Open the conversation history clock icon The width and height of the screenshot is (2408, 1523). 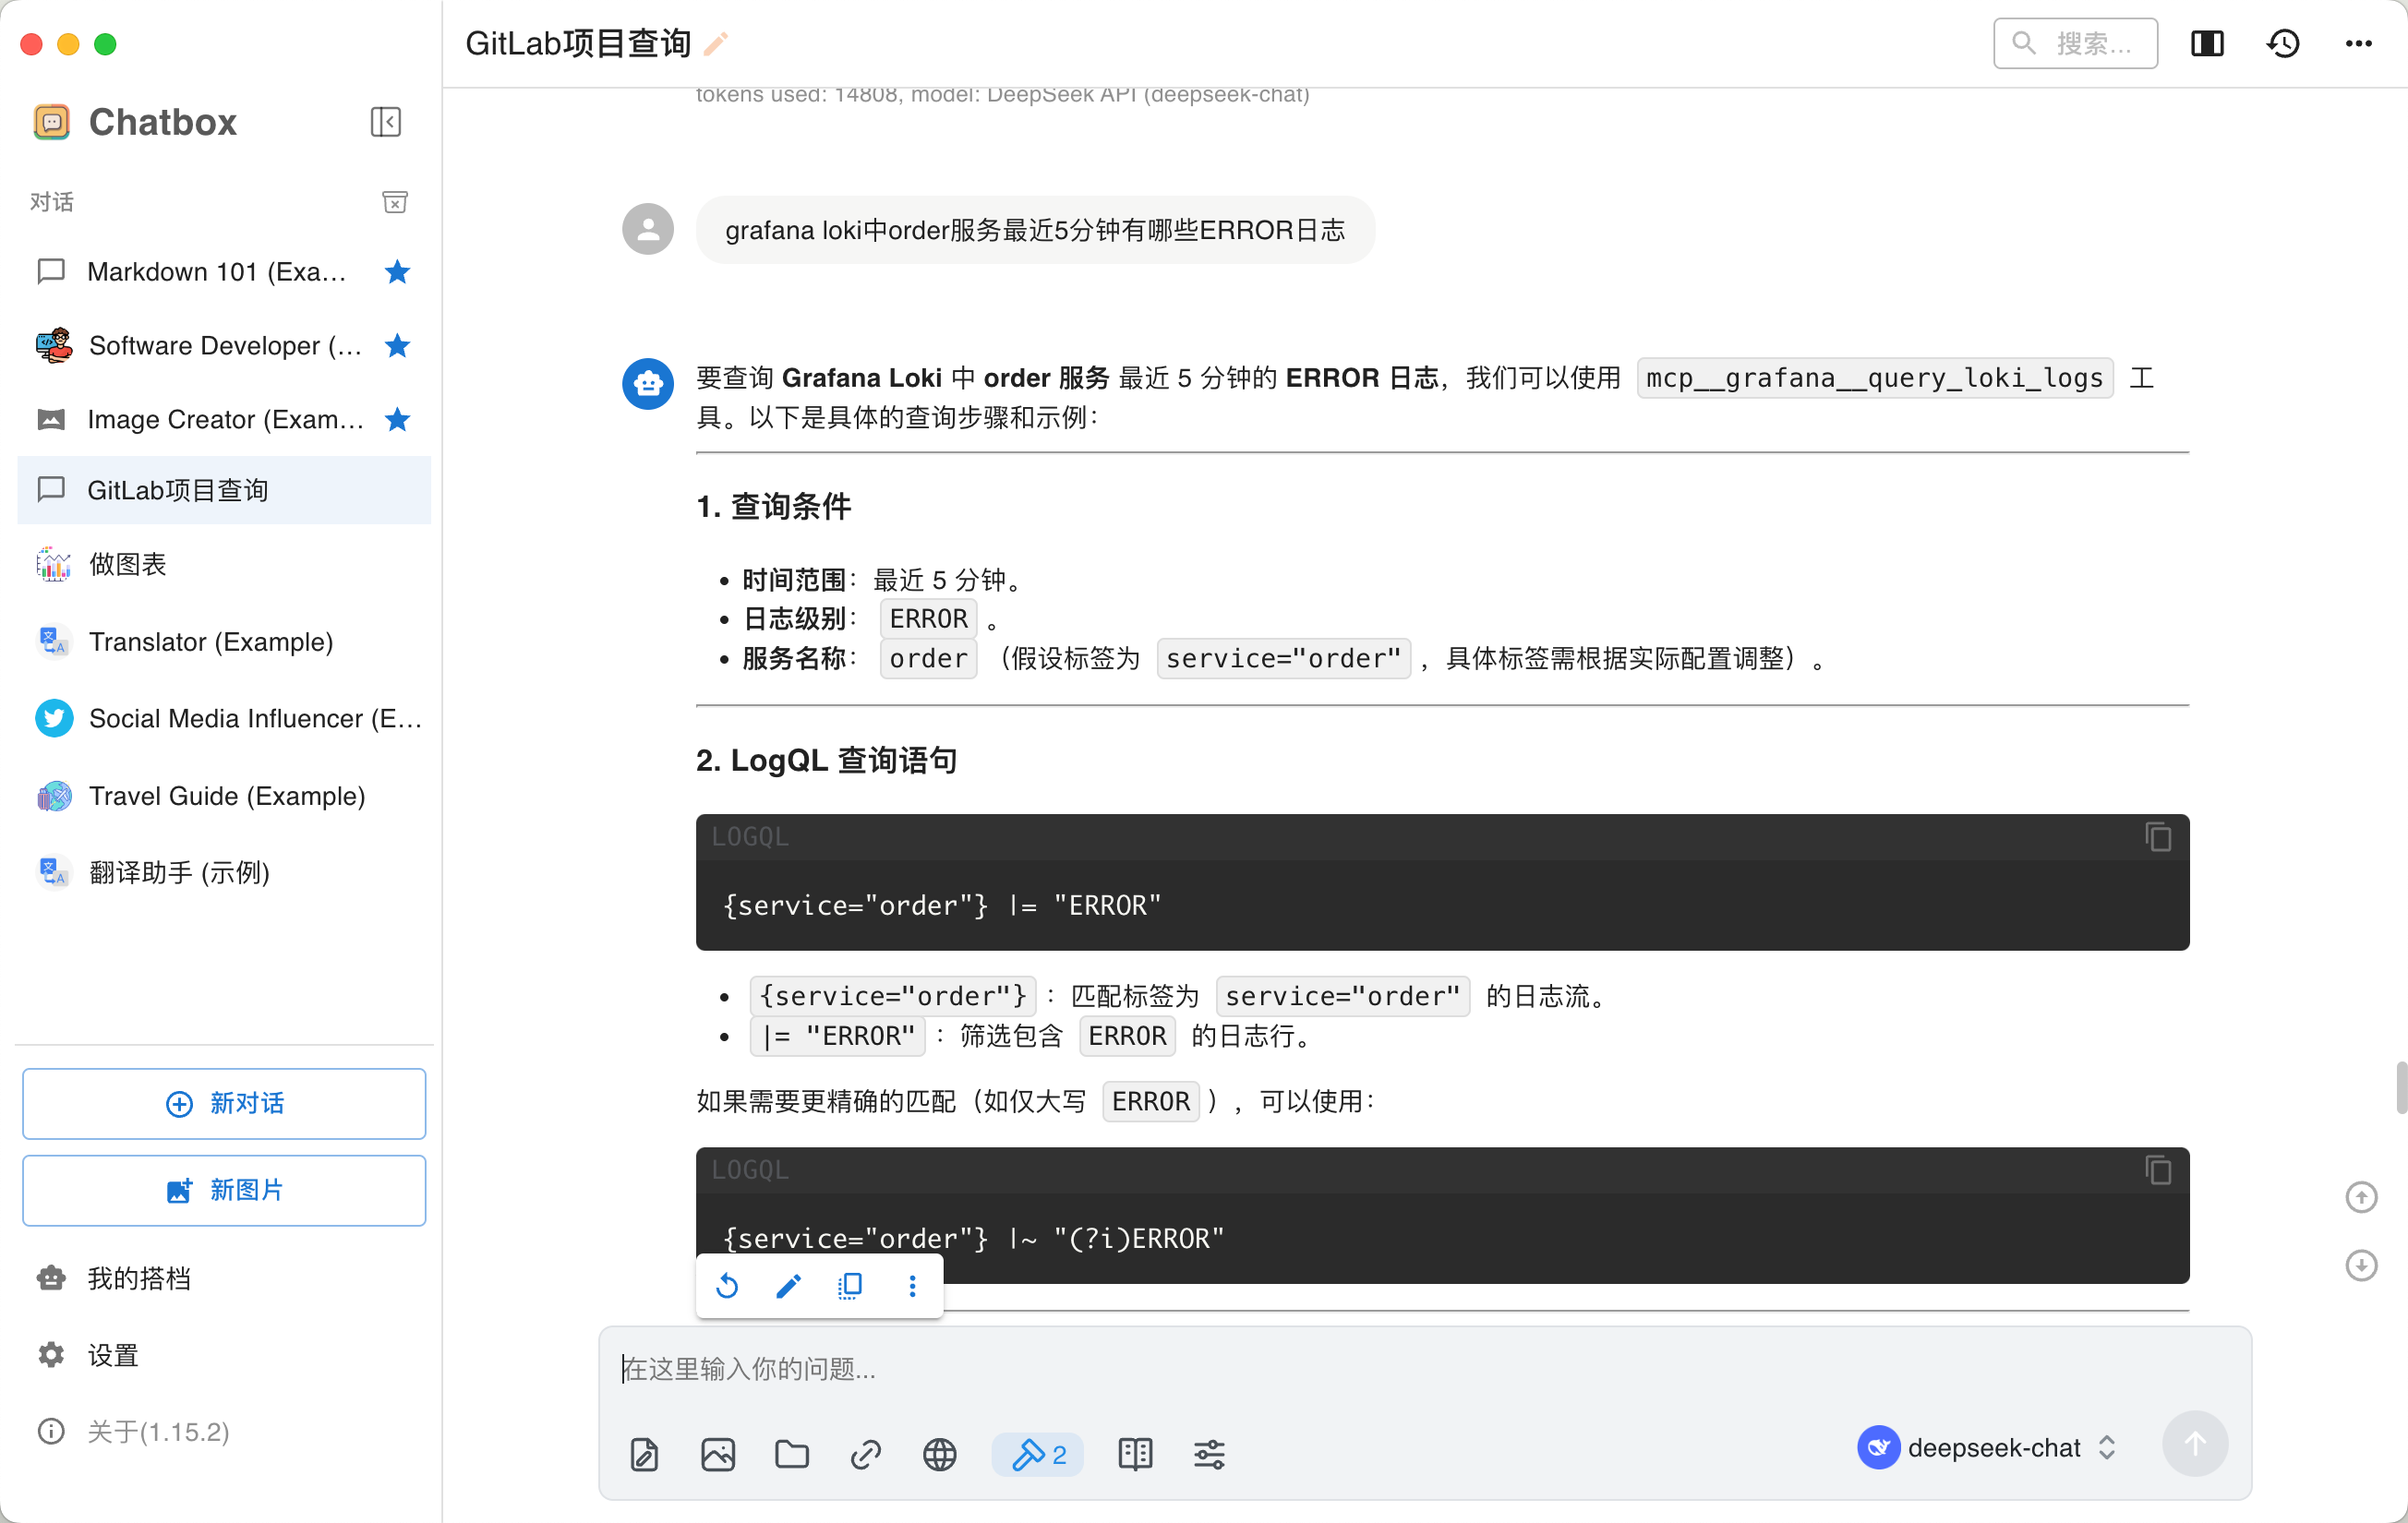click(2283, 43)
